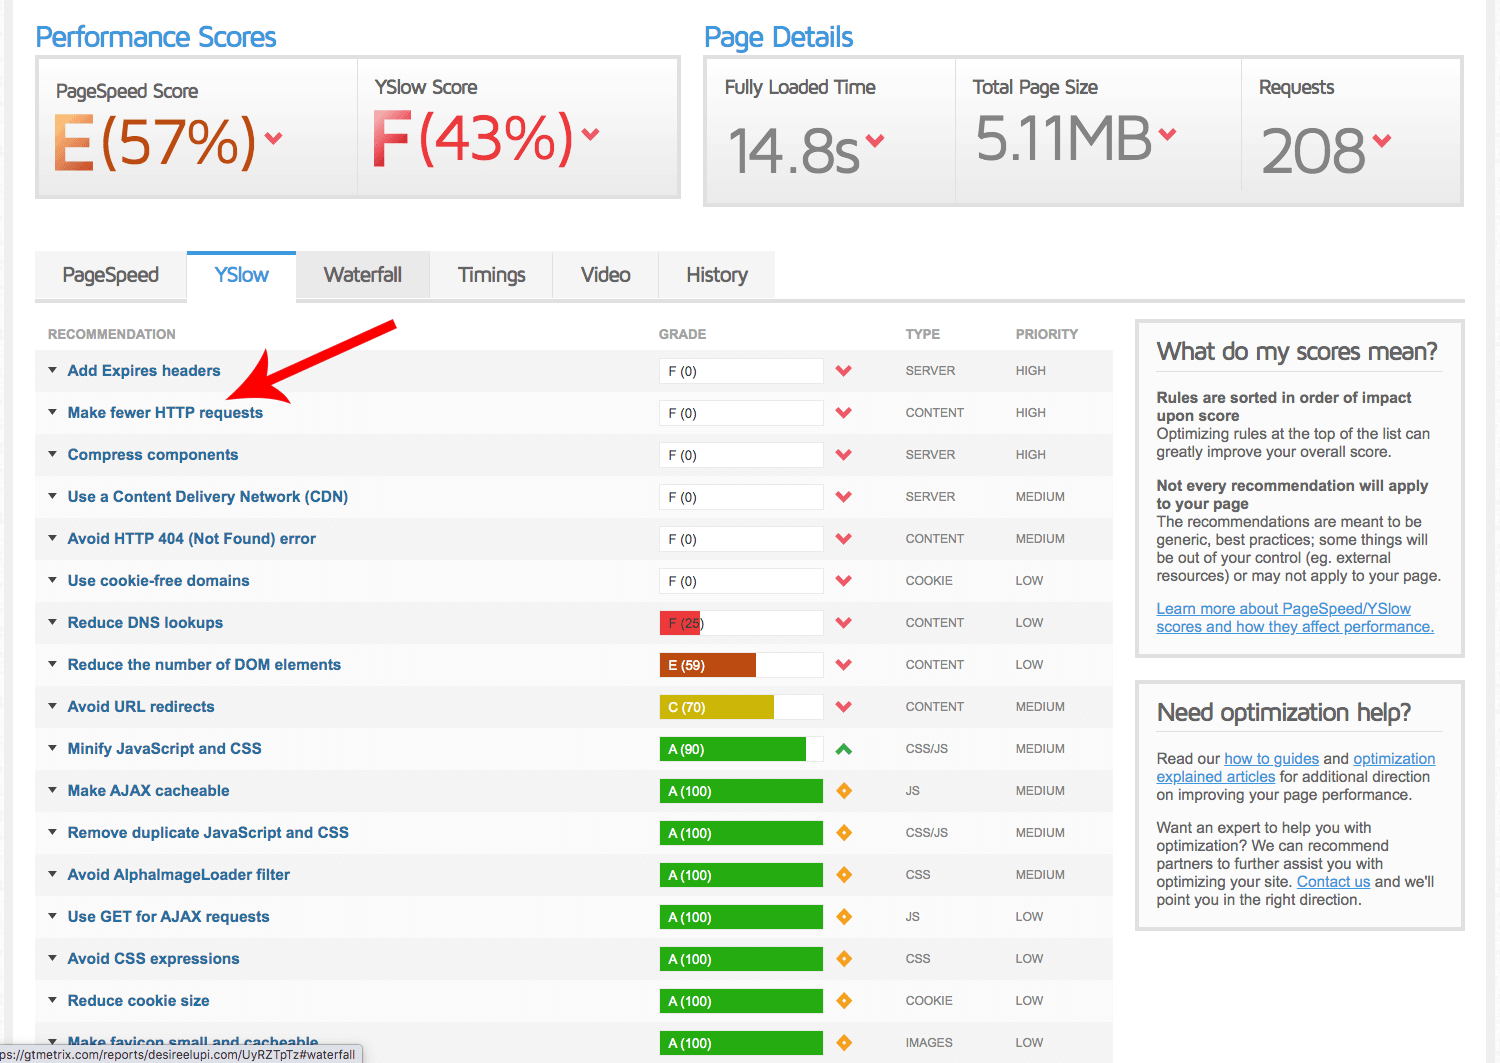The image size is (1500, 1063).
Task: Click down arrow next to Fully Loaded Time
Action: click(x=875, y=140)
